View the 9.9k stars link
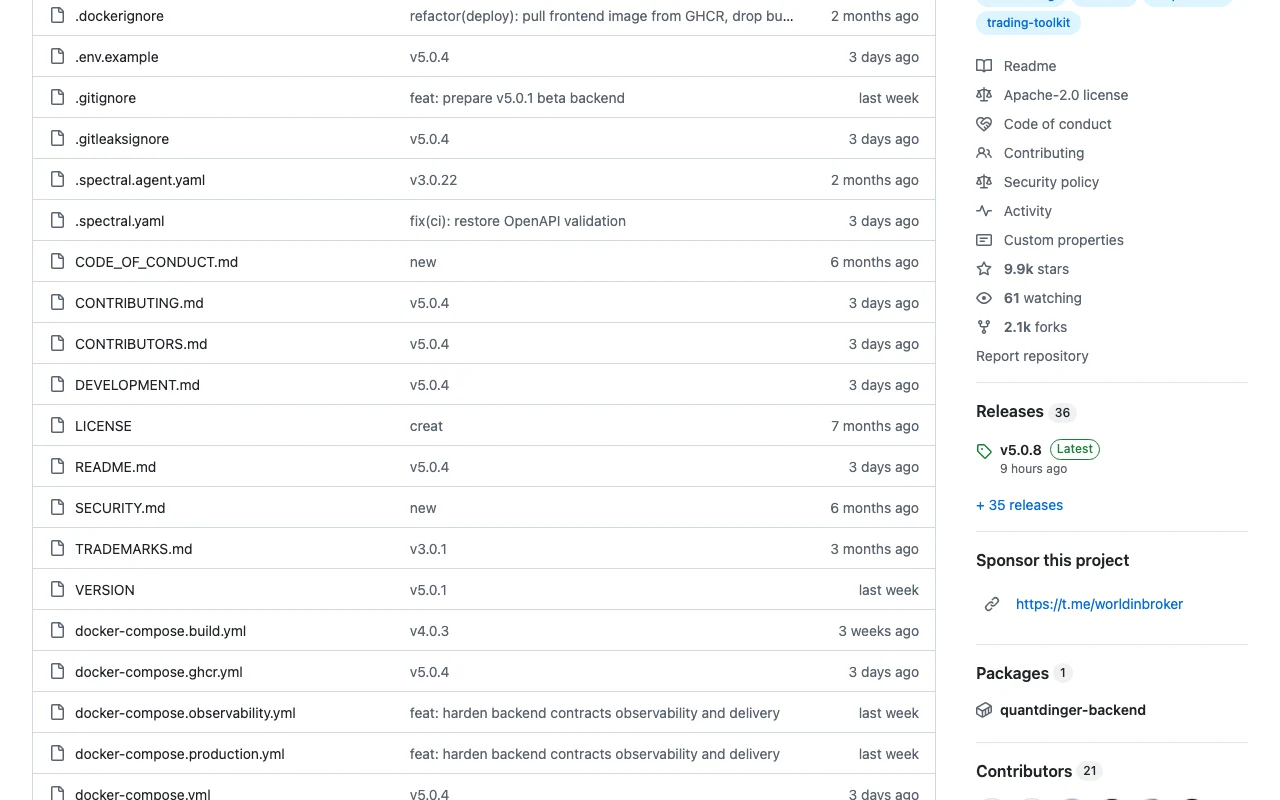 [1036, 269]
